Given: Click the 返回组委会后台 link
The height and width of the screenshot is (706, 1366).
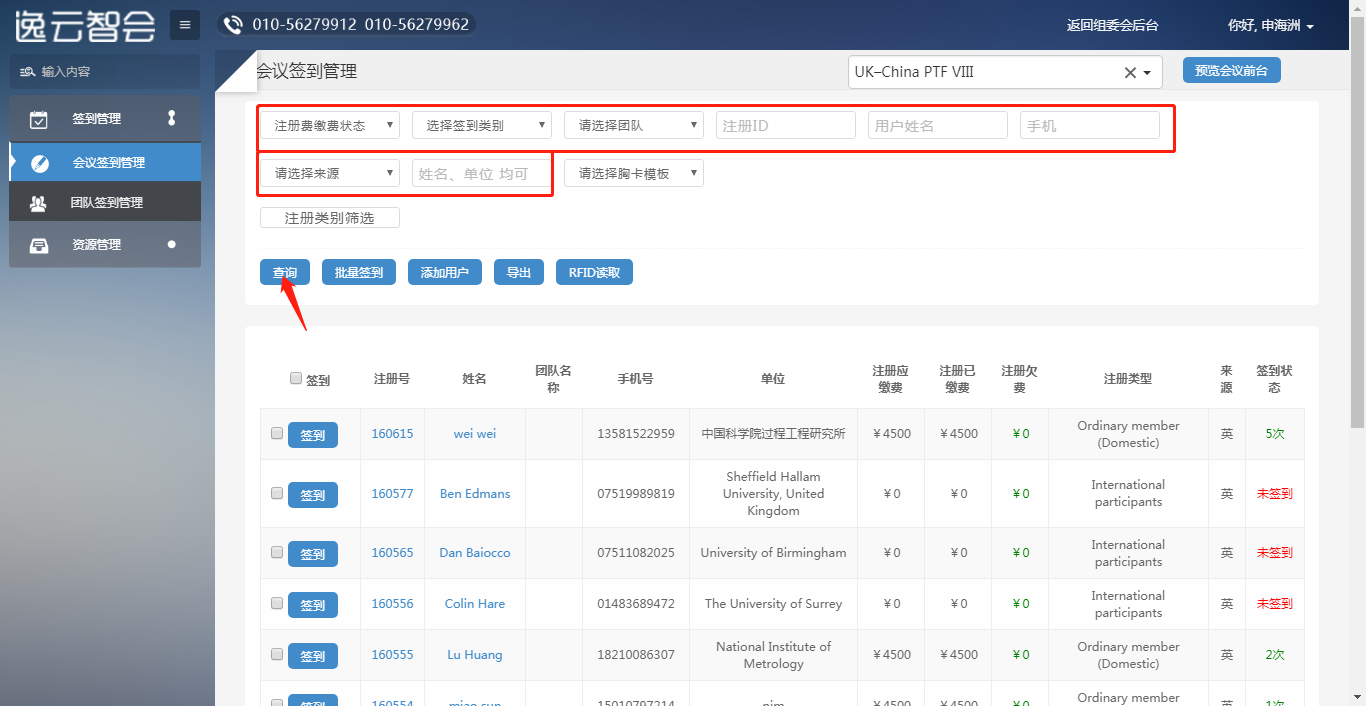Looking at the screenshot, I should pos(1112,26).
